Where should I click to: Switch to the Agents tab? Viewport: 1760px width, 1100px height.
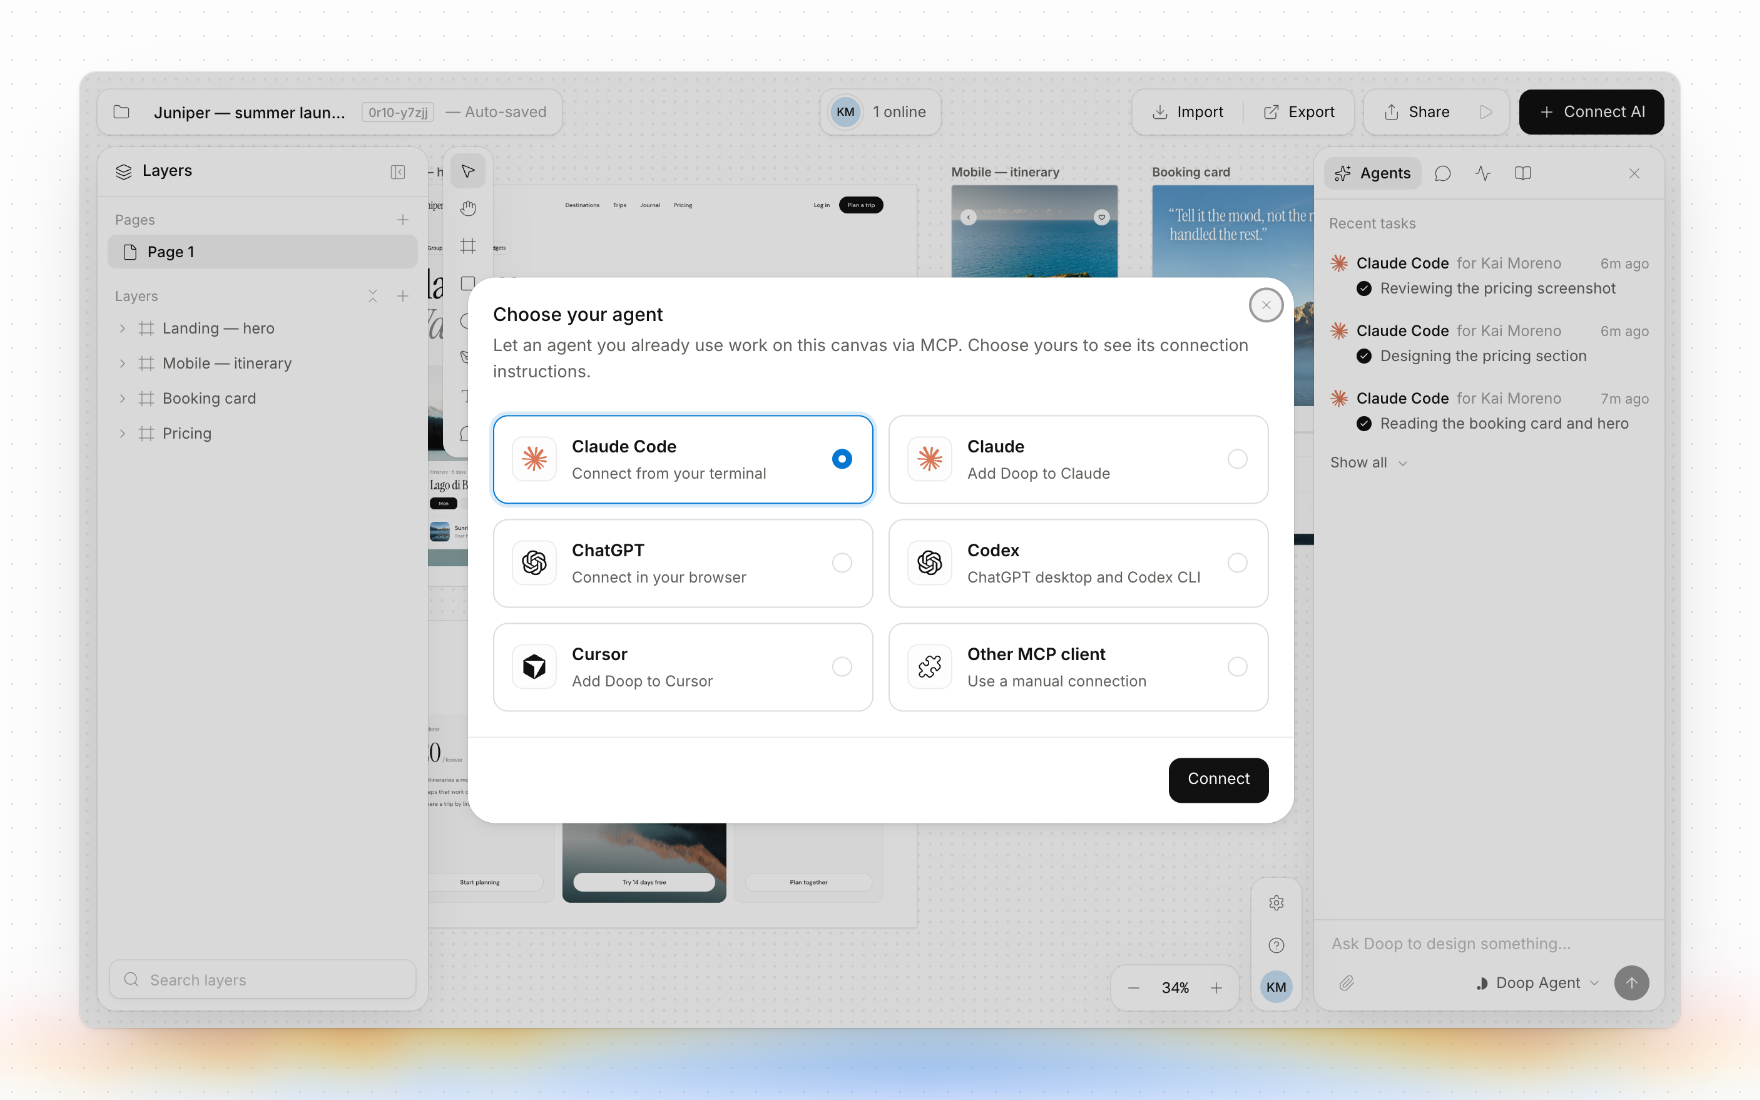tap(1373, 173)
